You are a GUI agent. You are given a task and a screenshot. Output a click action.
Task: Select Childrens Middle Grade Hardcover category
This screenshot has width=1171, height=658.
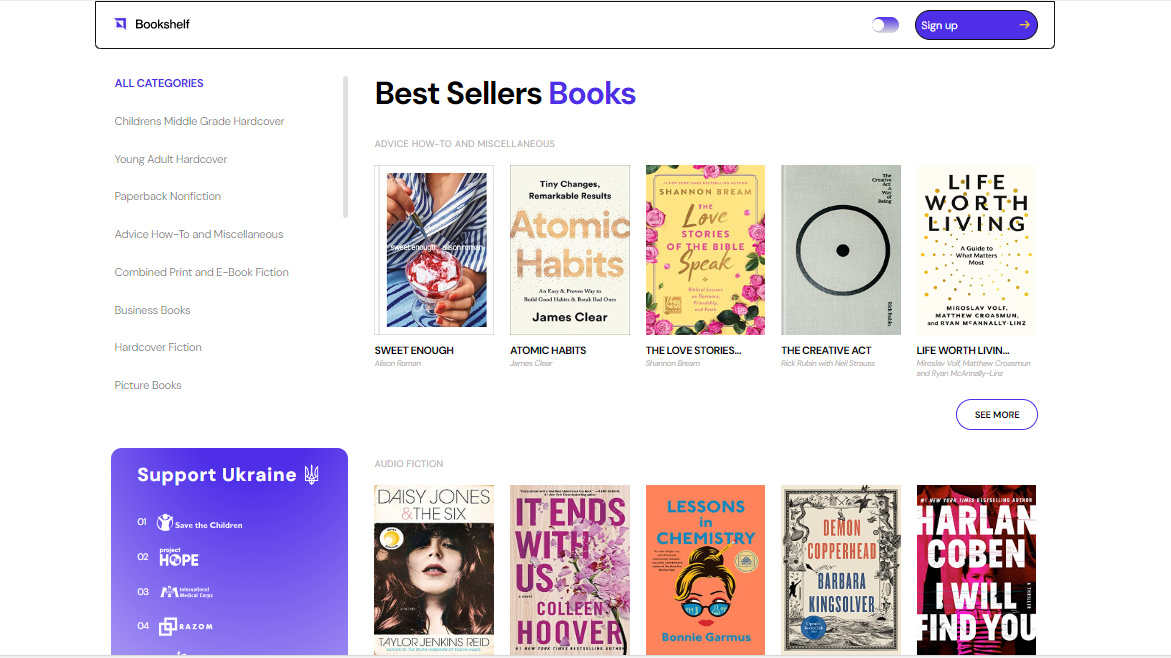coord(199,121)
